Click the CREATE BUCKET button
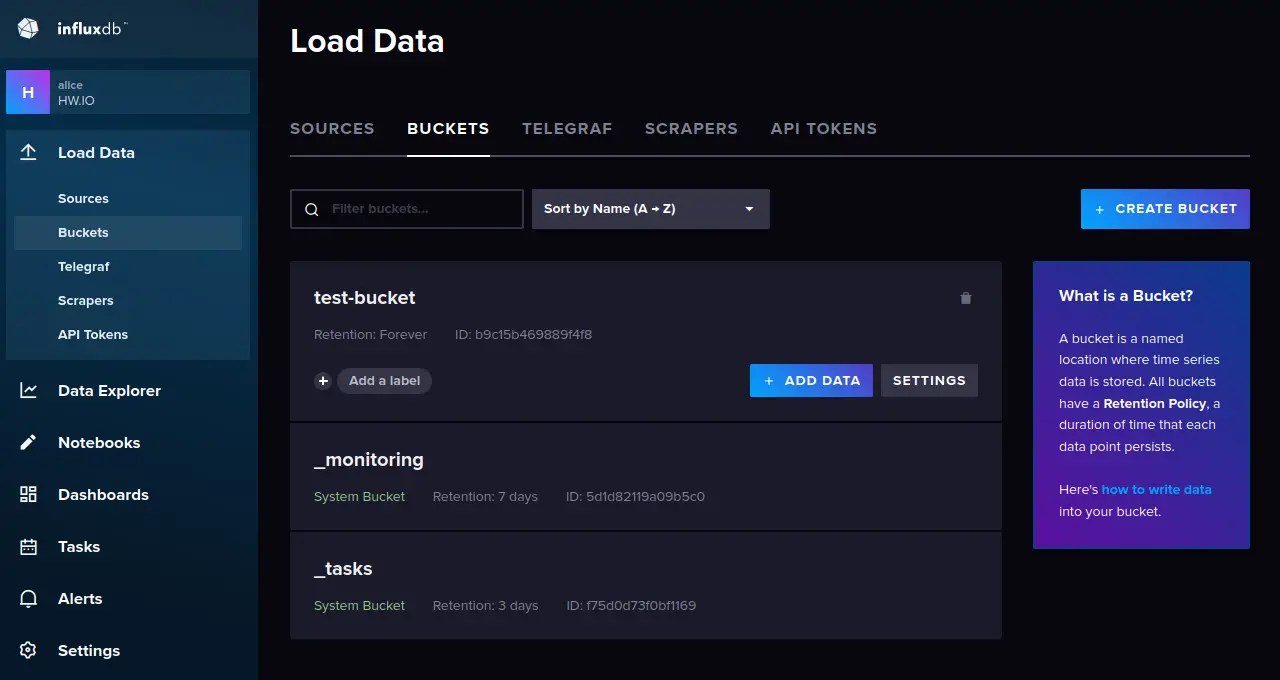1280x680 pixels. click(x=1164, y=208)
